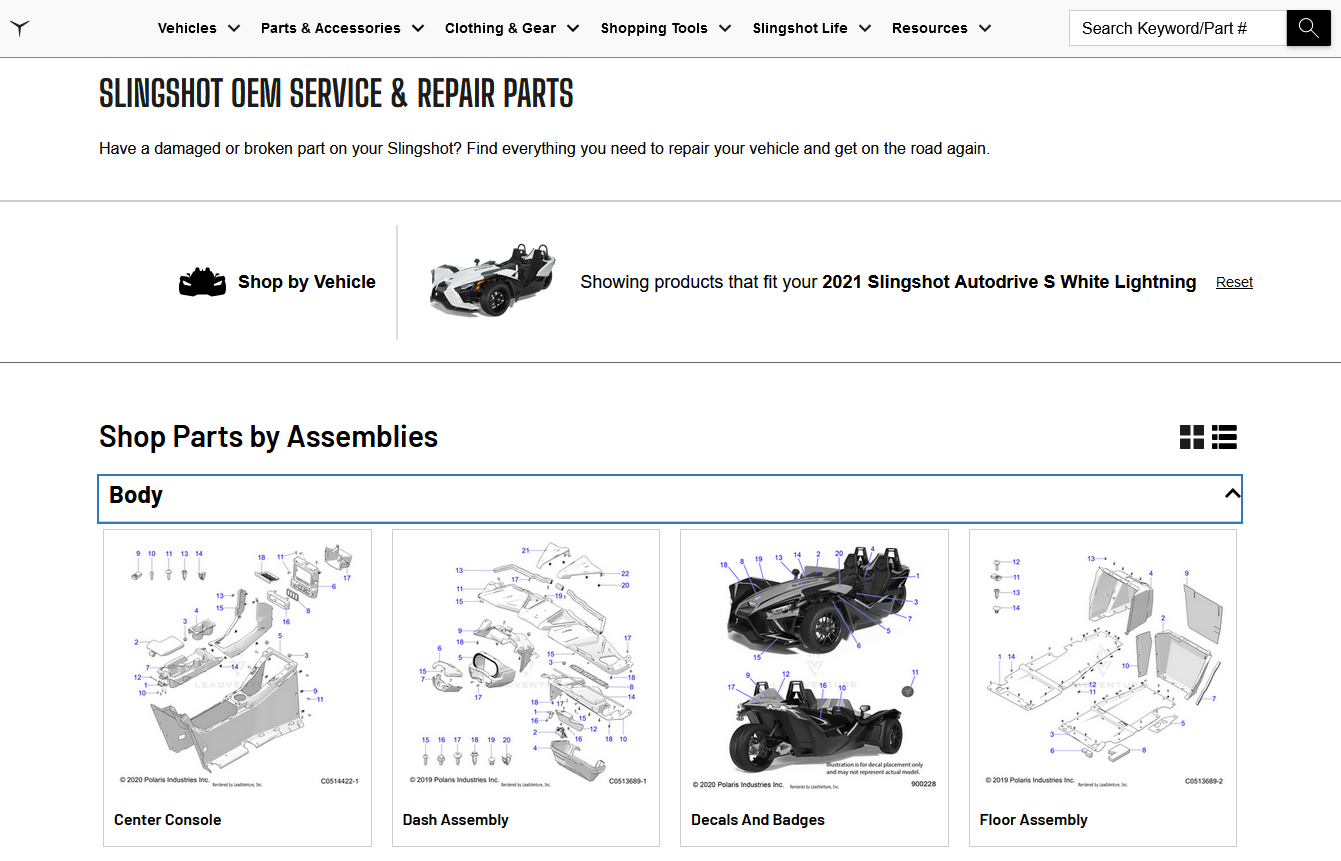Open the Floor Assembly diagram

[x=1102, y=665]
